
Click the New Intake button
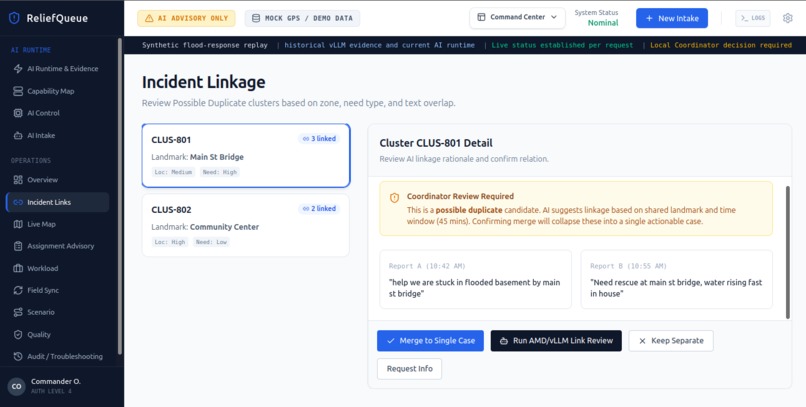(x=672, y=18)
